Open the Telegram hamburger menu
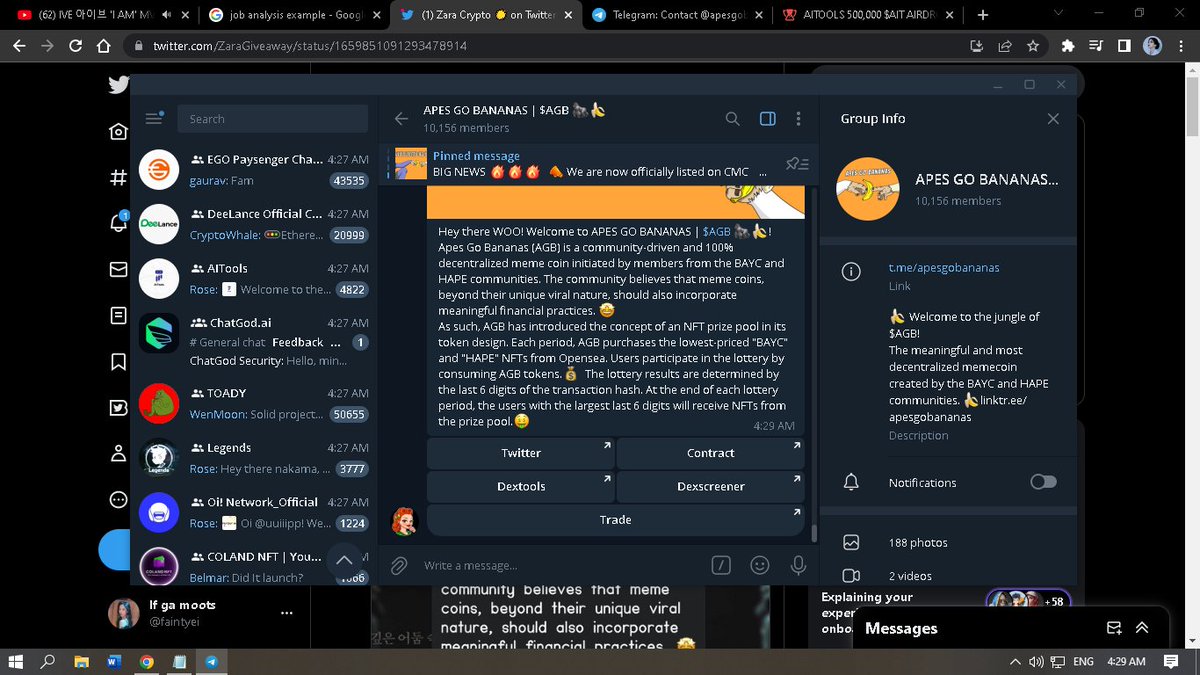This screenshot has height=675, width=1200. tap(153, 118)
